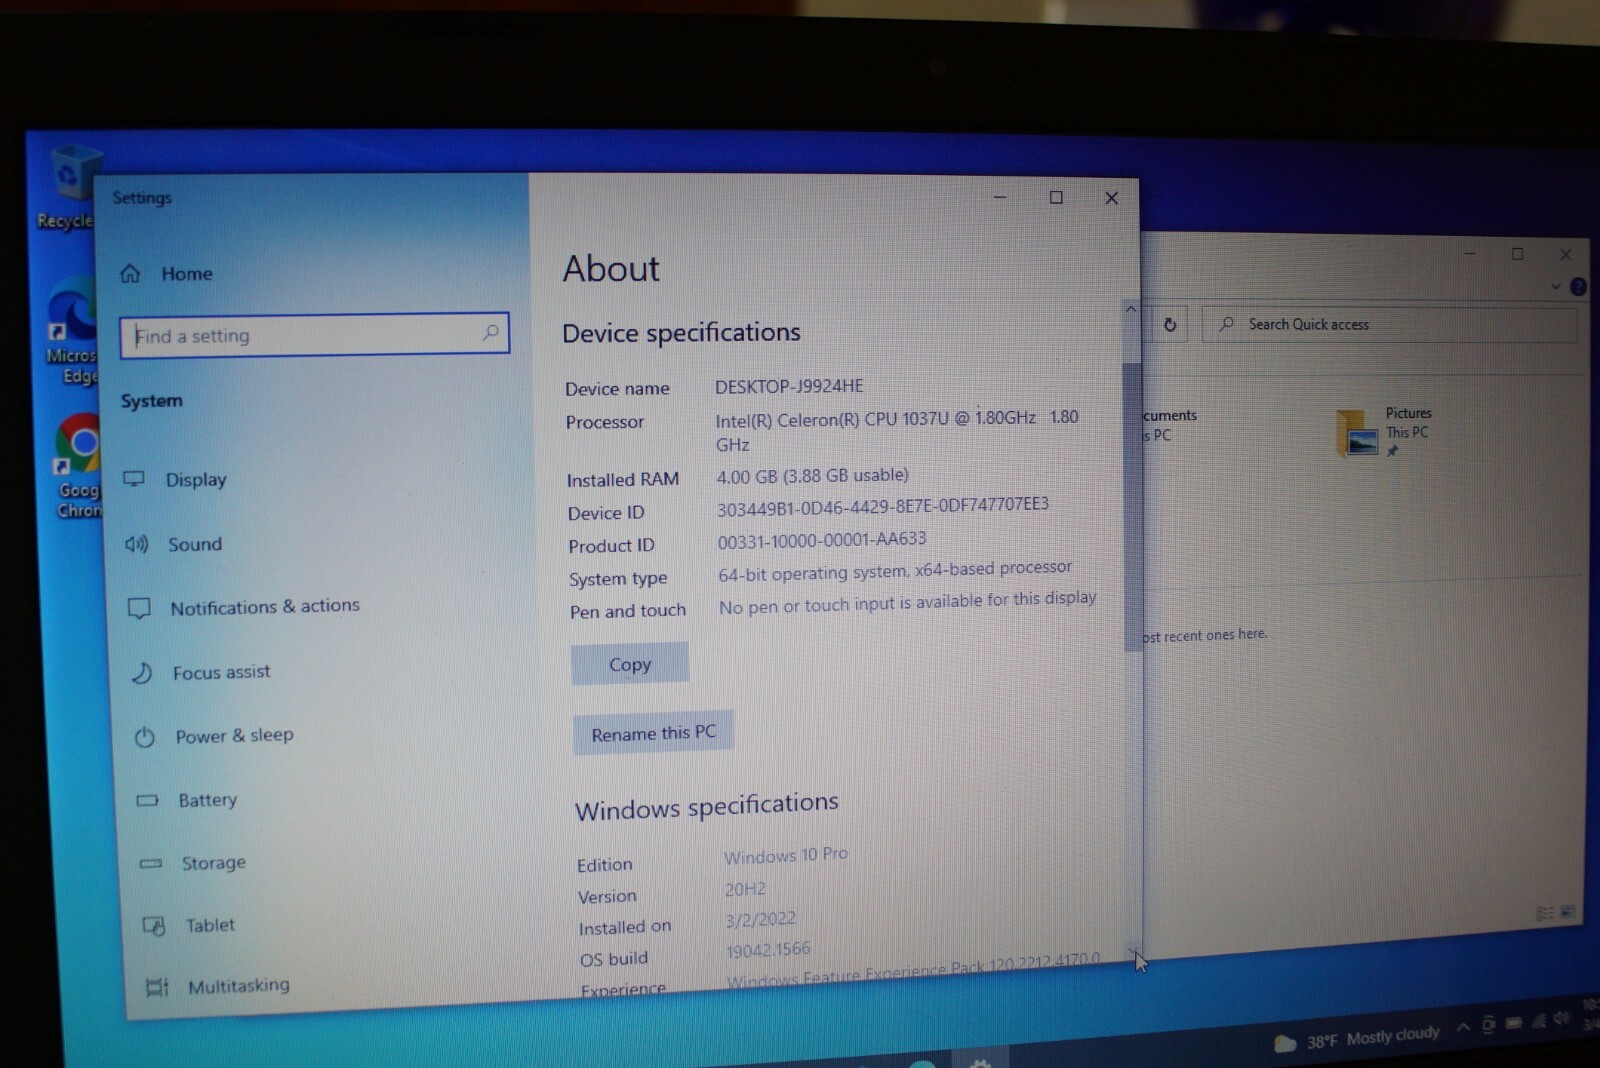1600x1068 pixels.
Task: Open Tablet settings
Action: (x=189, y=926)
